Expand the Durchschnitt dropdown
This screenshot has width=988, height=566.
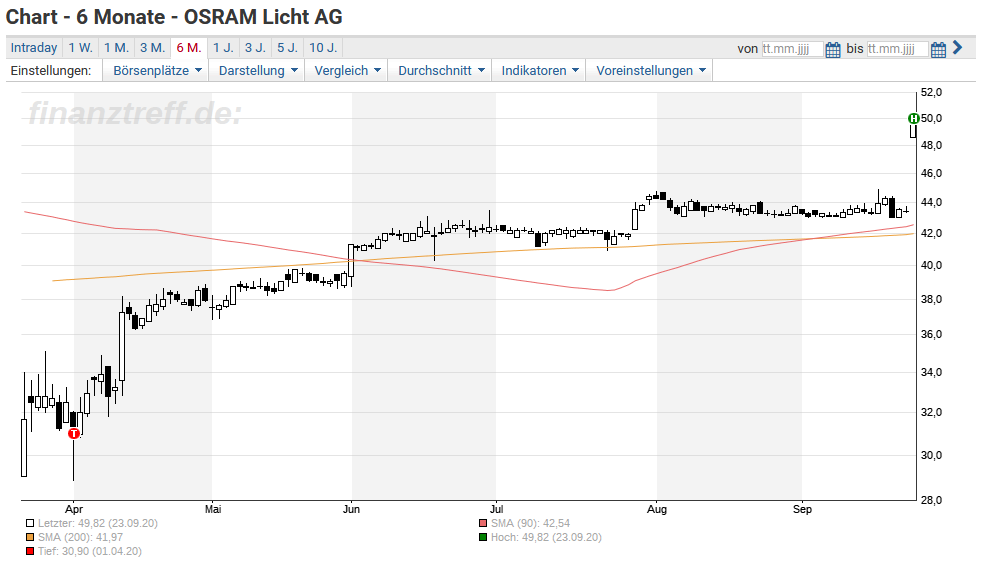[441, 71]
